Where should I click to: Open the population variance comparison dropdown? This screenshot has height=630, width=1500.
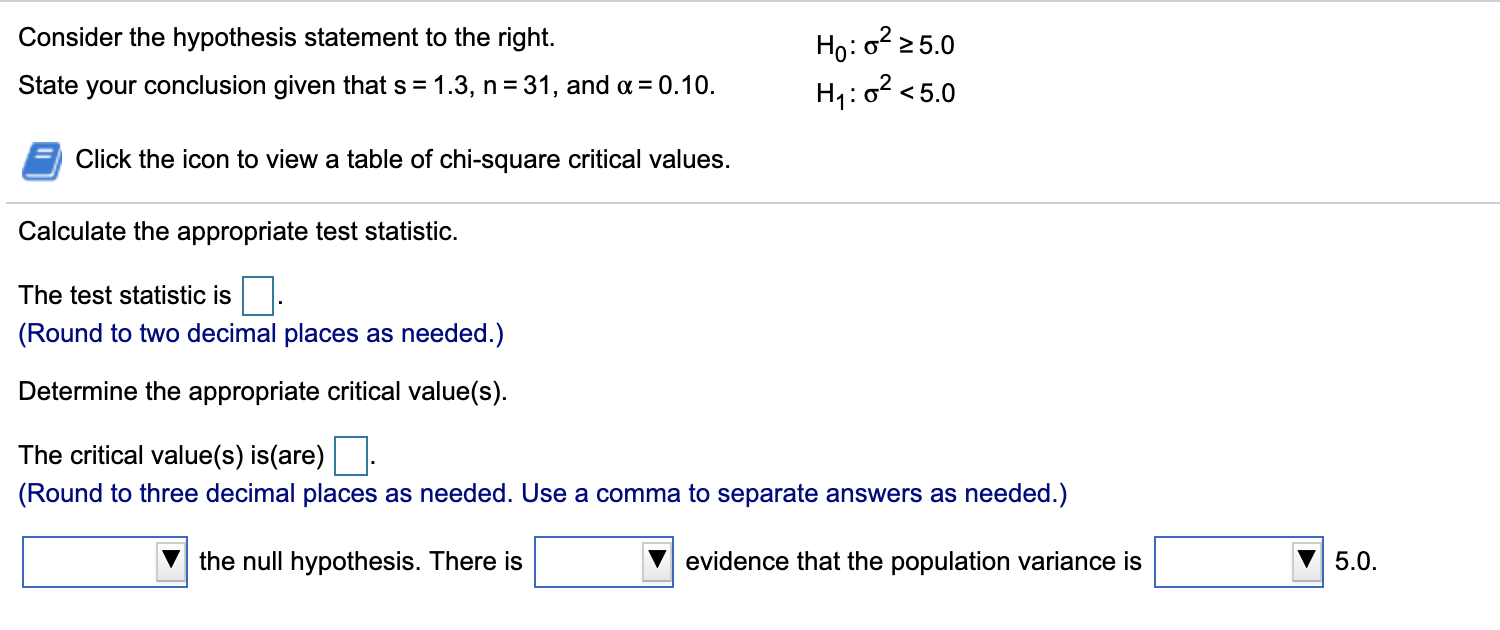click(x=1238, y=562)
